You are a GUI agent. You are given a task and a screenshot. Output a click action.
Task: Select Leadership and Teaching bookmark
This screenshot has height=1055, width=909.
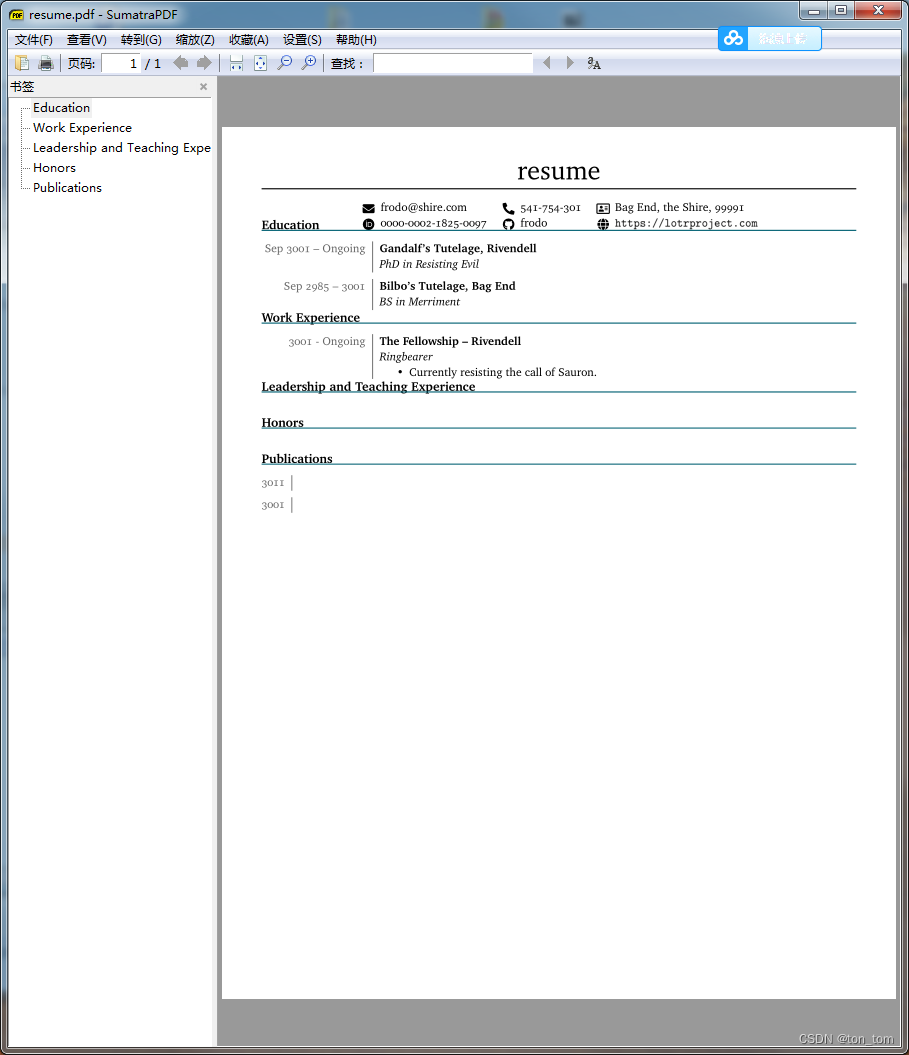tap(121, 148)
